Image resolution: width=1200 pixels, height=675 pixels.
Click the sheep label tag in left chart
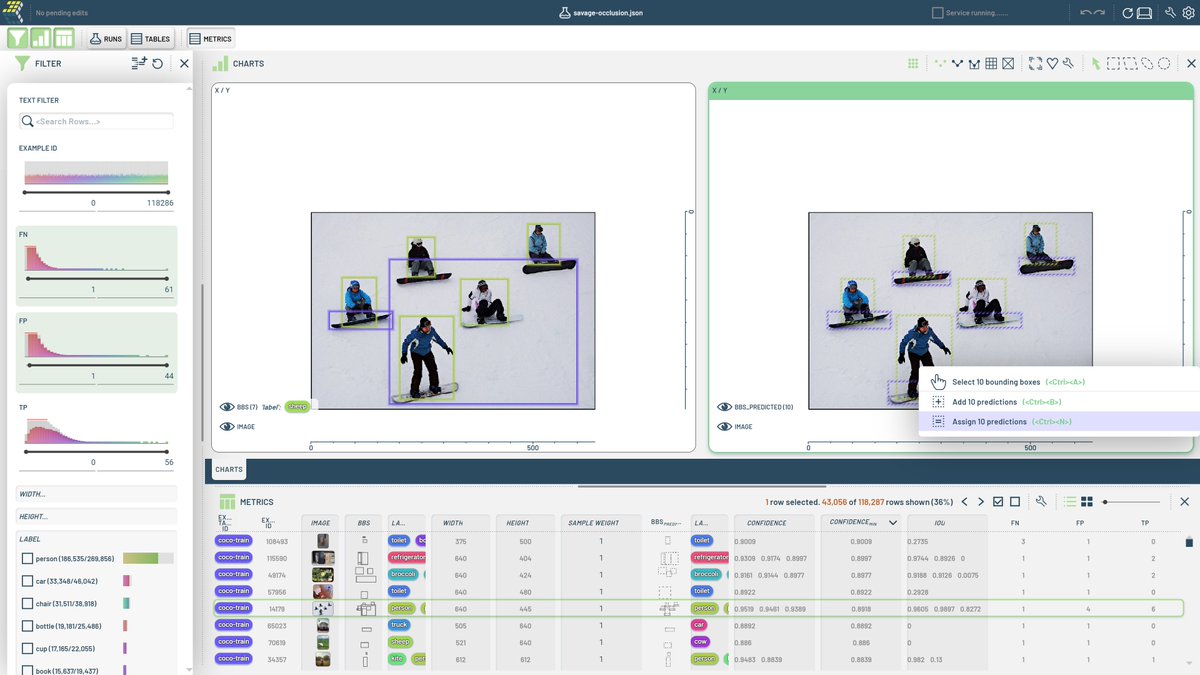coord(298,406)
